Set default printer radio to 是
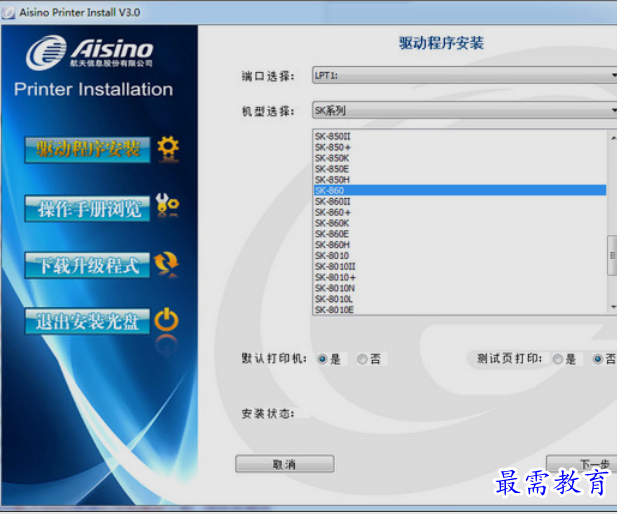This screenshot has height=514, width=617. tap(322, 359)
